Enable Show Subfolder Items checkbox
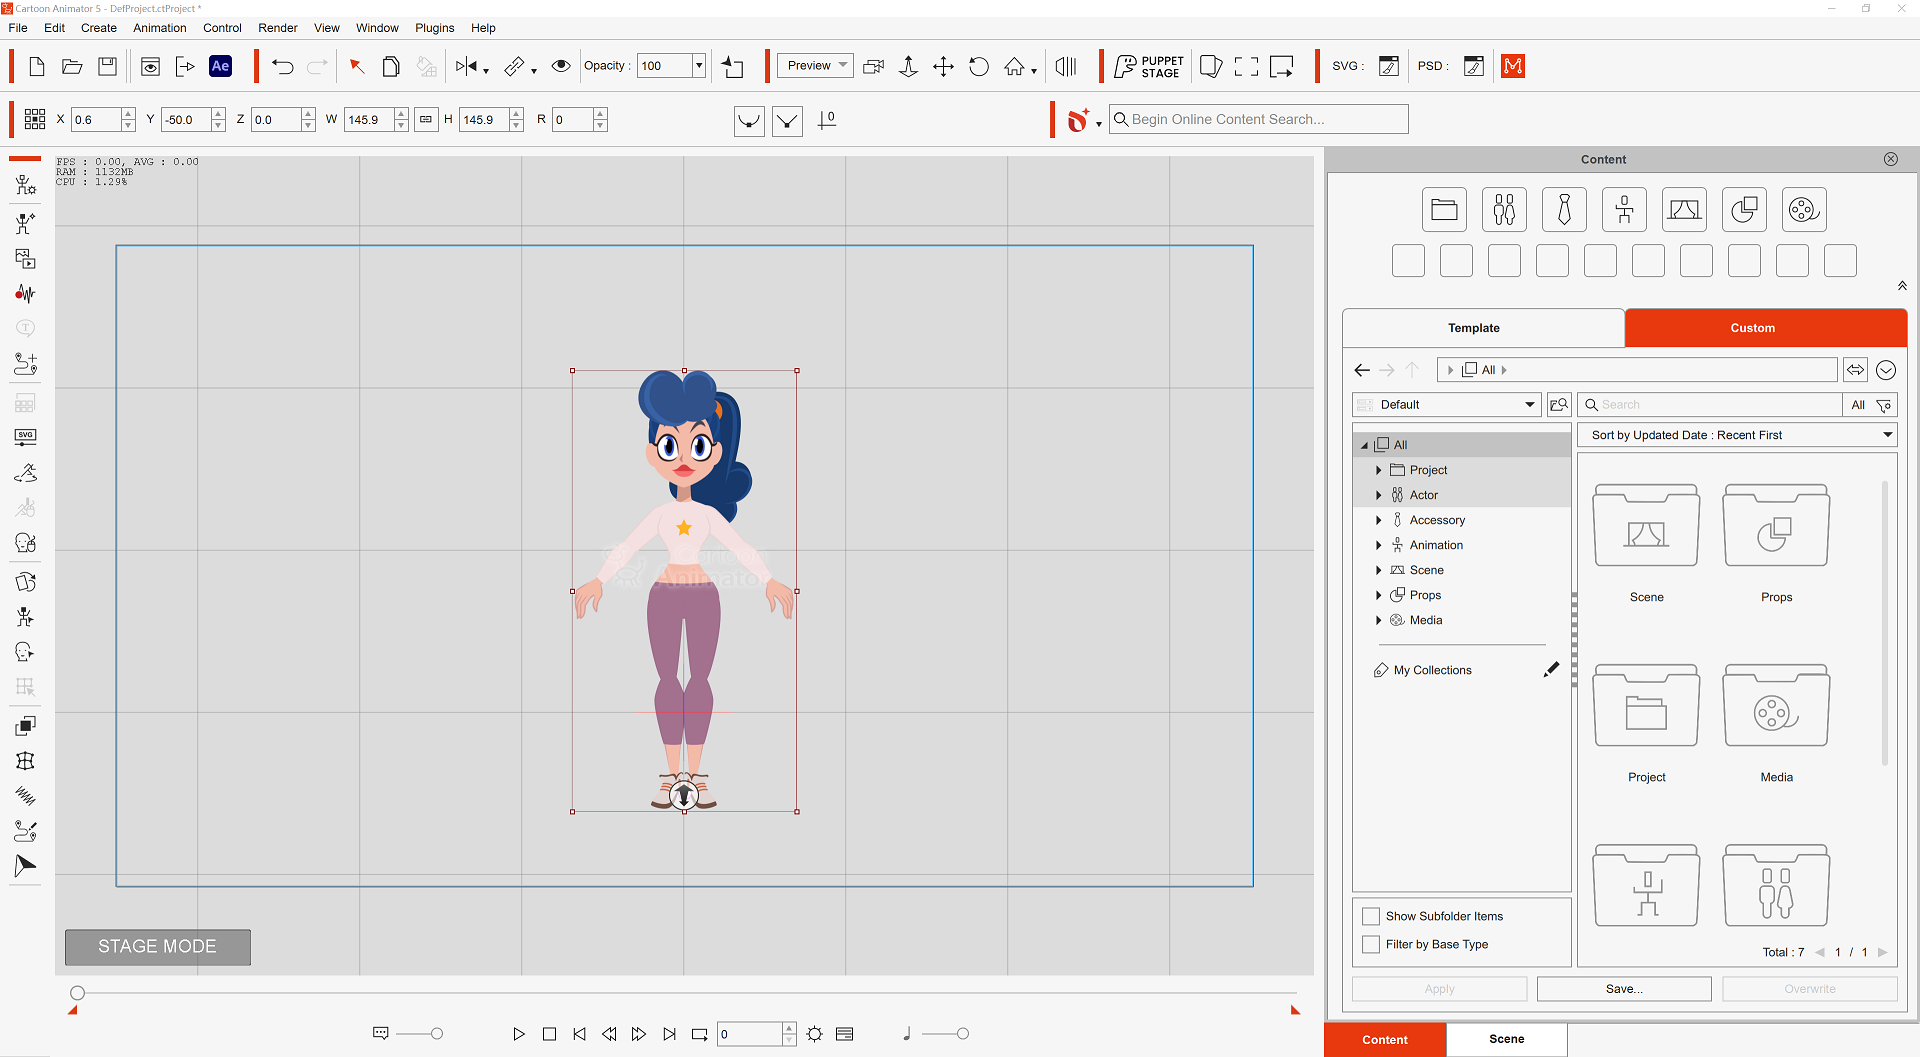 coord(1371,916)
